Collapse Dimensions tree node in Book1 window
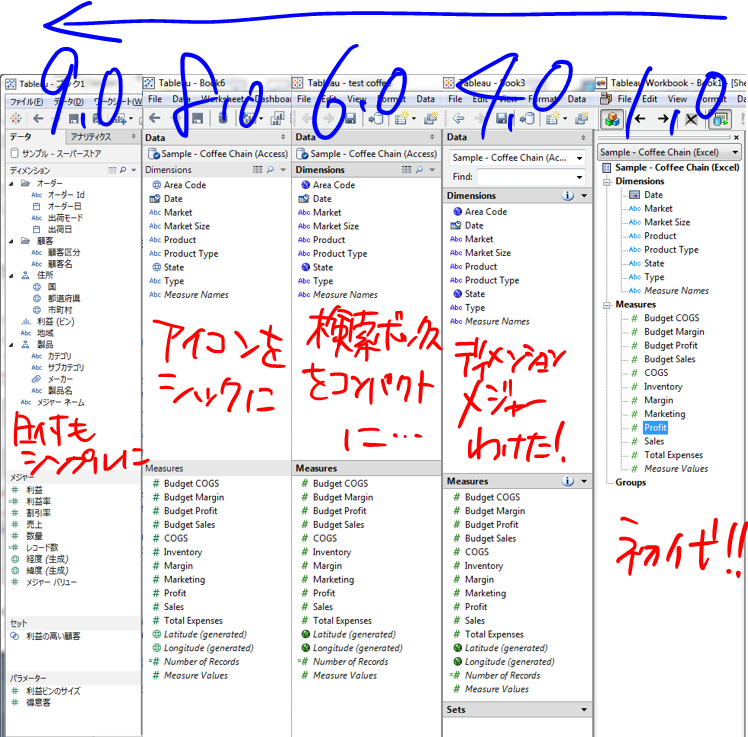Image resolution: width=748 pixels, height=737 pixels. 607,182
